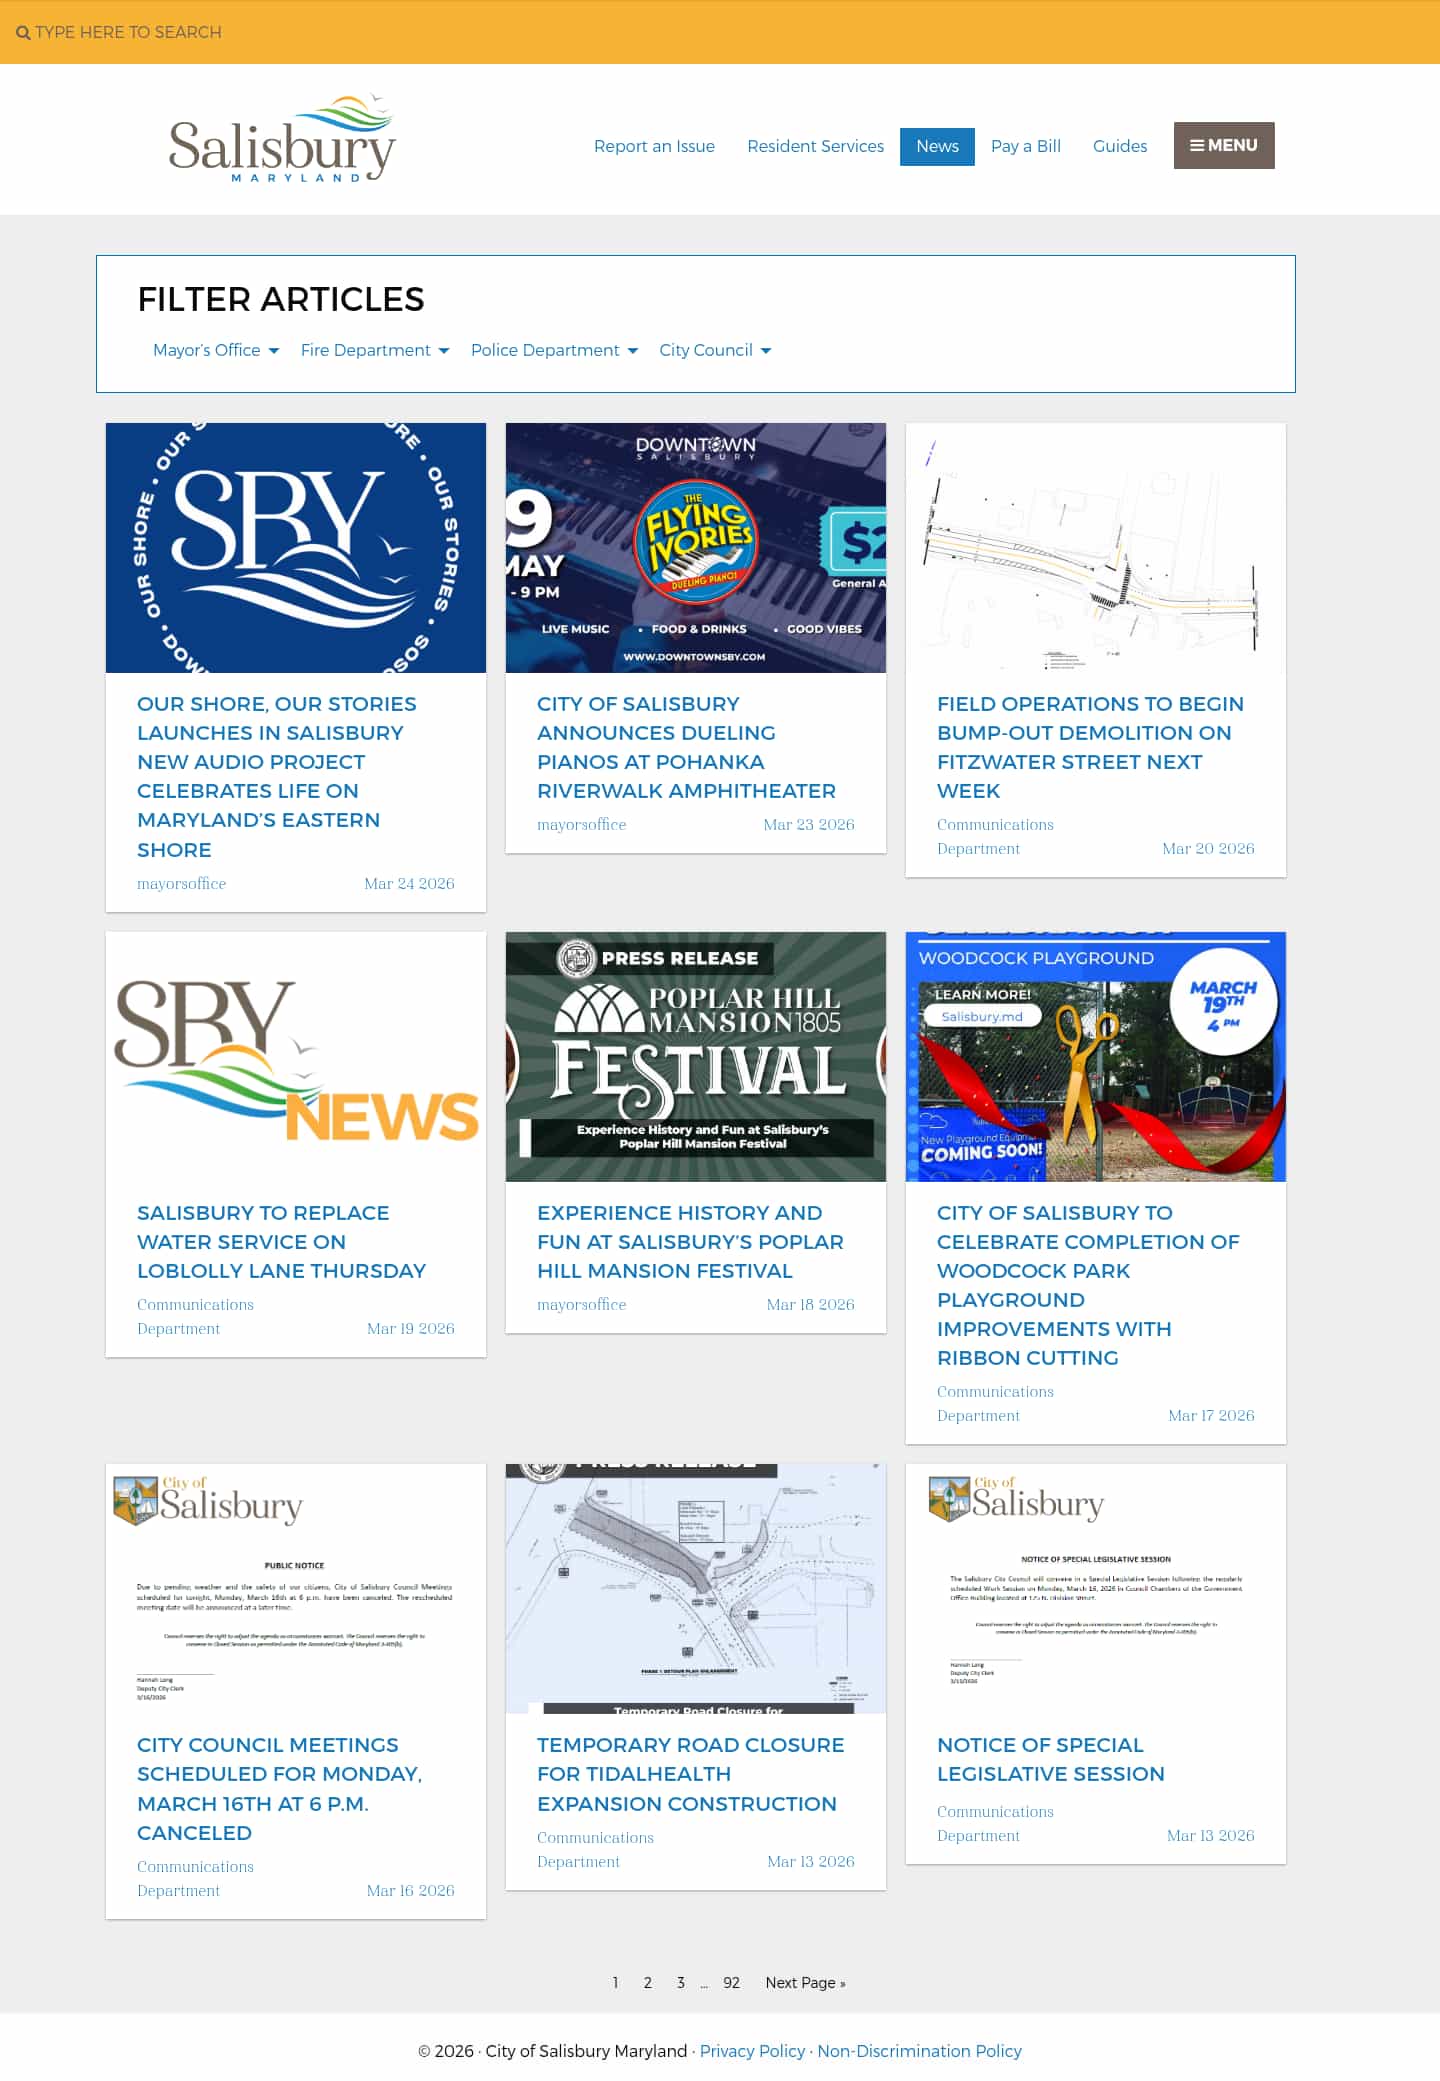The width and height of the screenshot is (1440, 2081).
Task: Read Our Shore, Our Stories article headline
Action: coord(277,777)
